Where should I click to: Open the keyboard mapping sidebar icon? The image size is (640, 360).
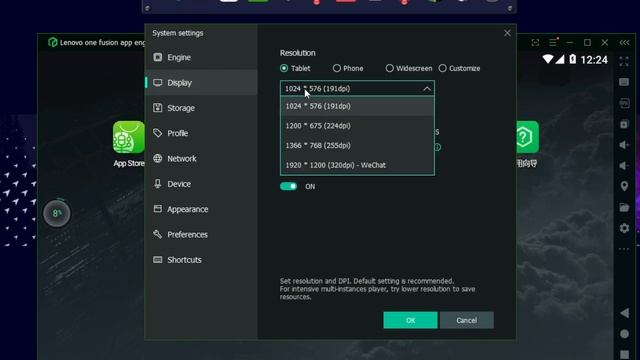pyautogui.click(x=624, y=82)
